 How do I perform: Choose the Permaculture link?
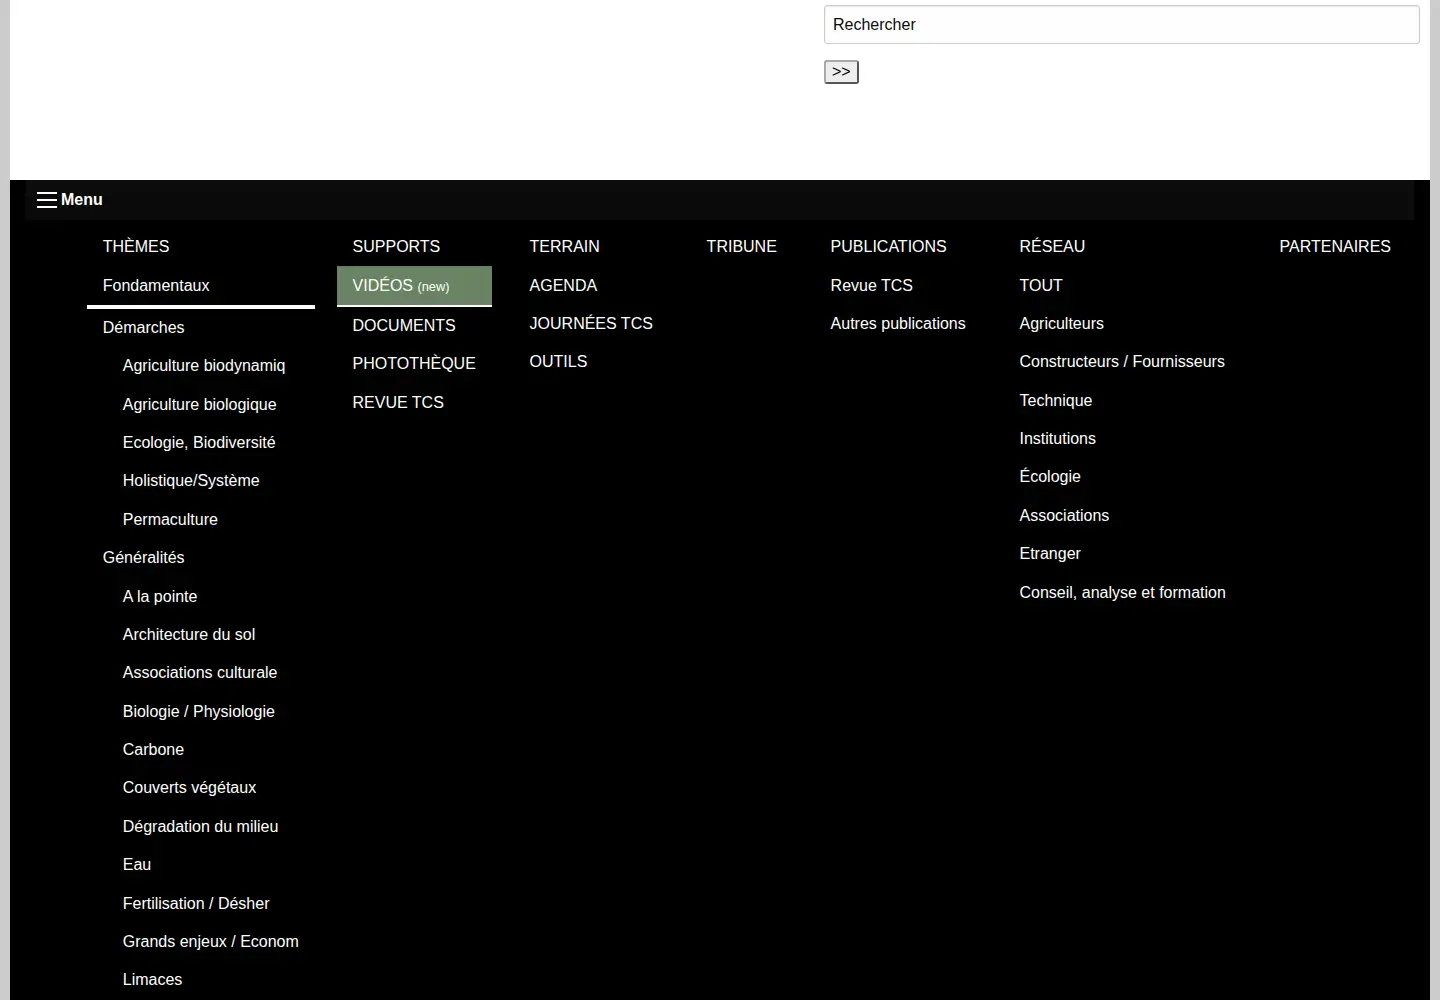coord(170,519)
